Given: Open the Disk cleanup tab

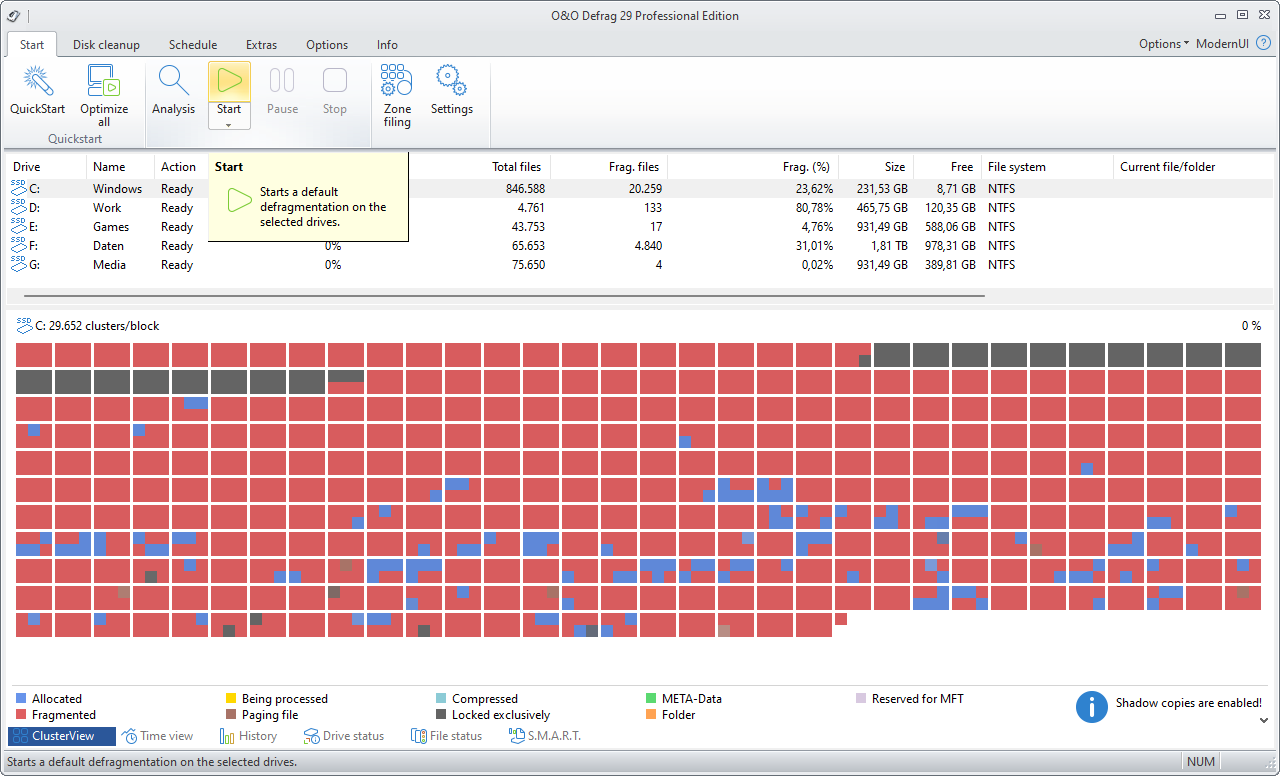Looking at the screenshot, I should tap(106, 44).
